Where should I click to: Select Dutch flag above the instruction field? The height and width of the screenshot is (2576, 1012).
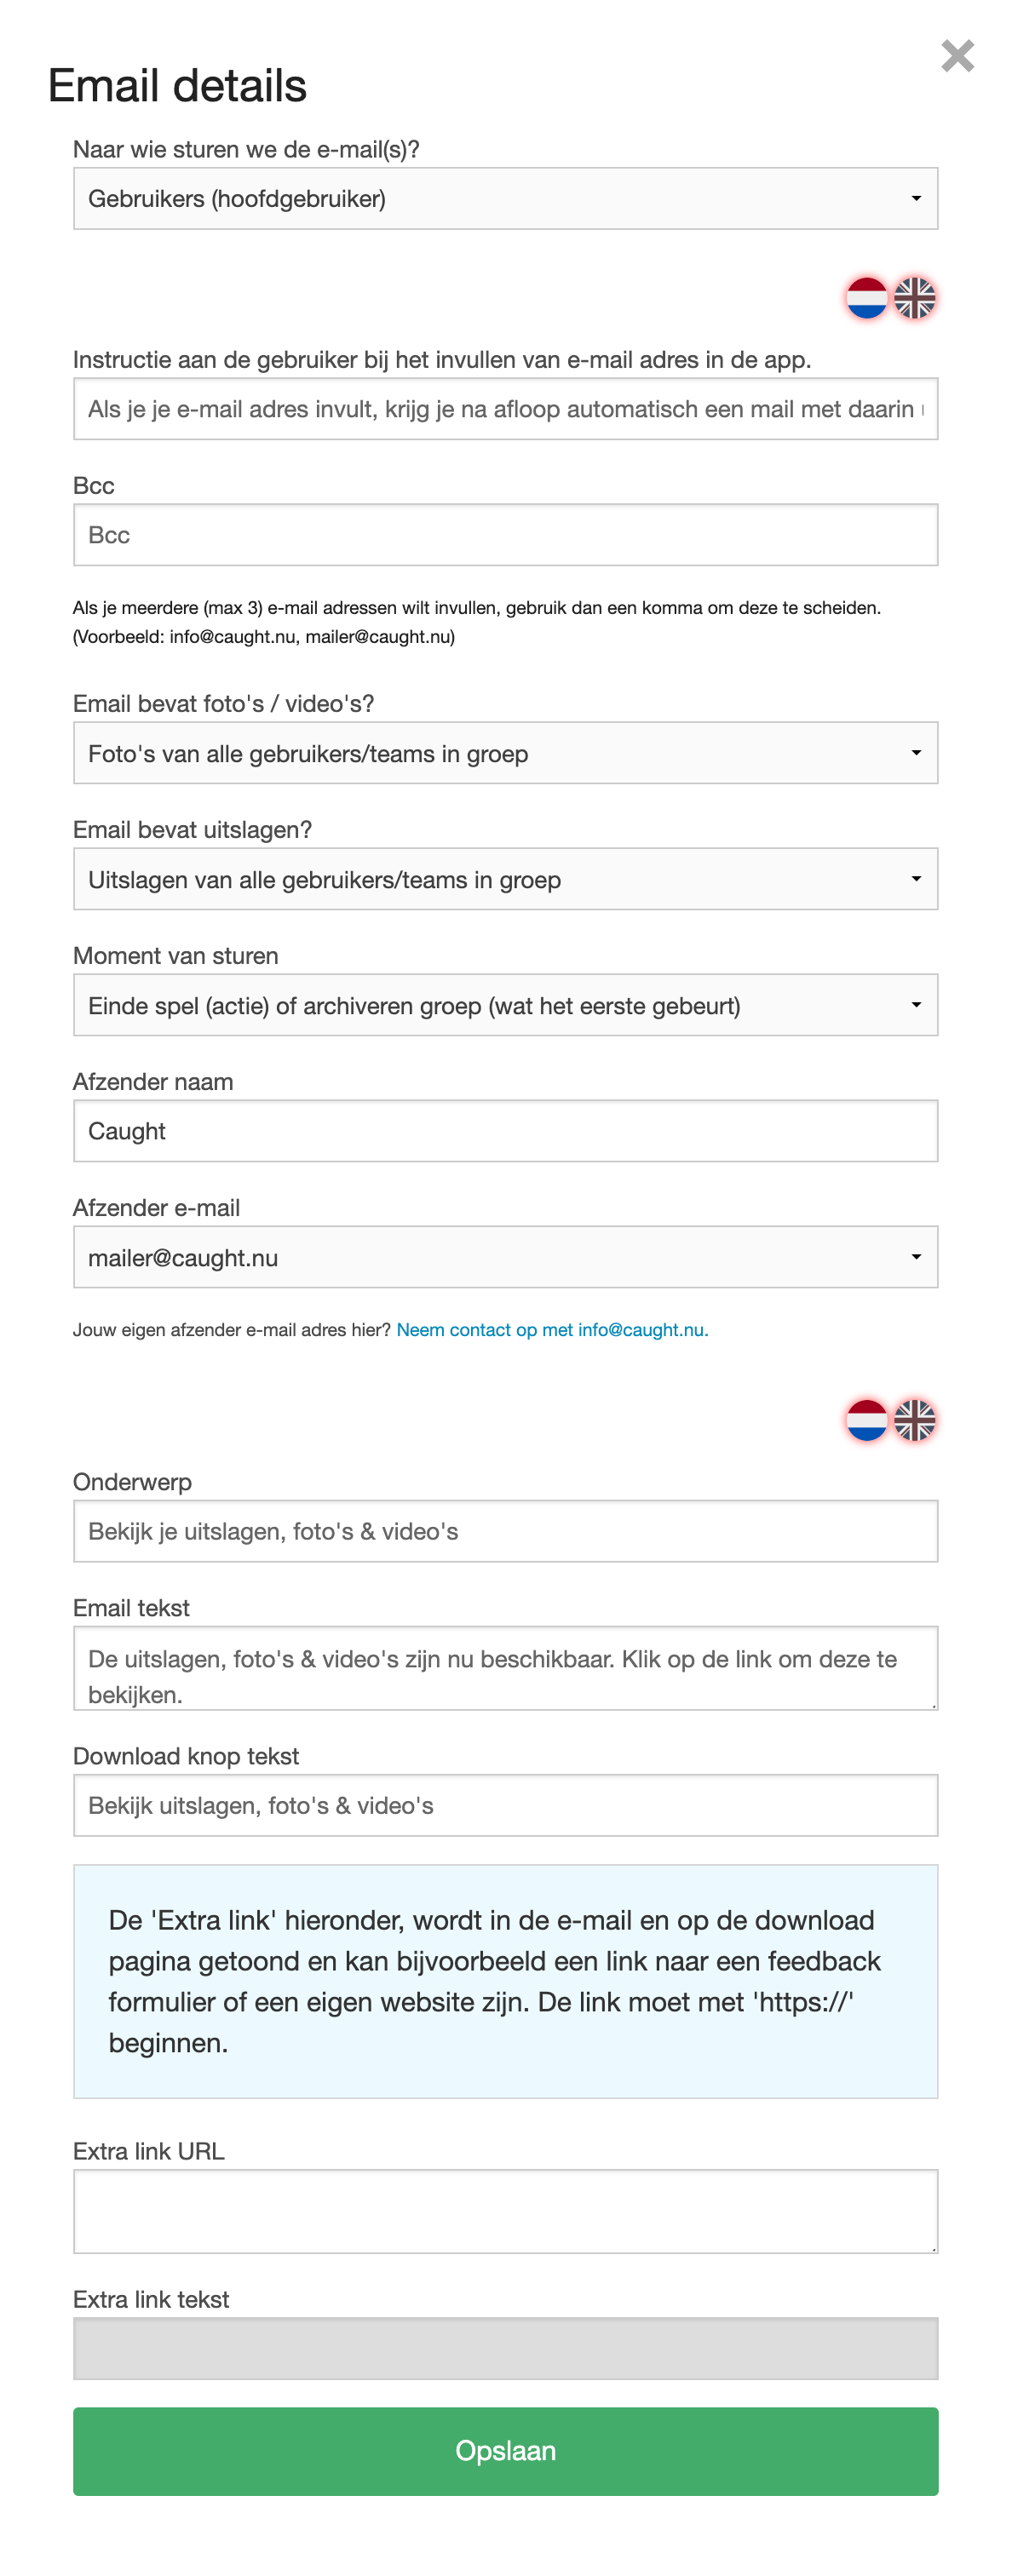(866, 298)
